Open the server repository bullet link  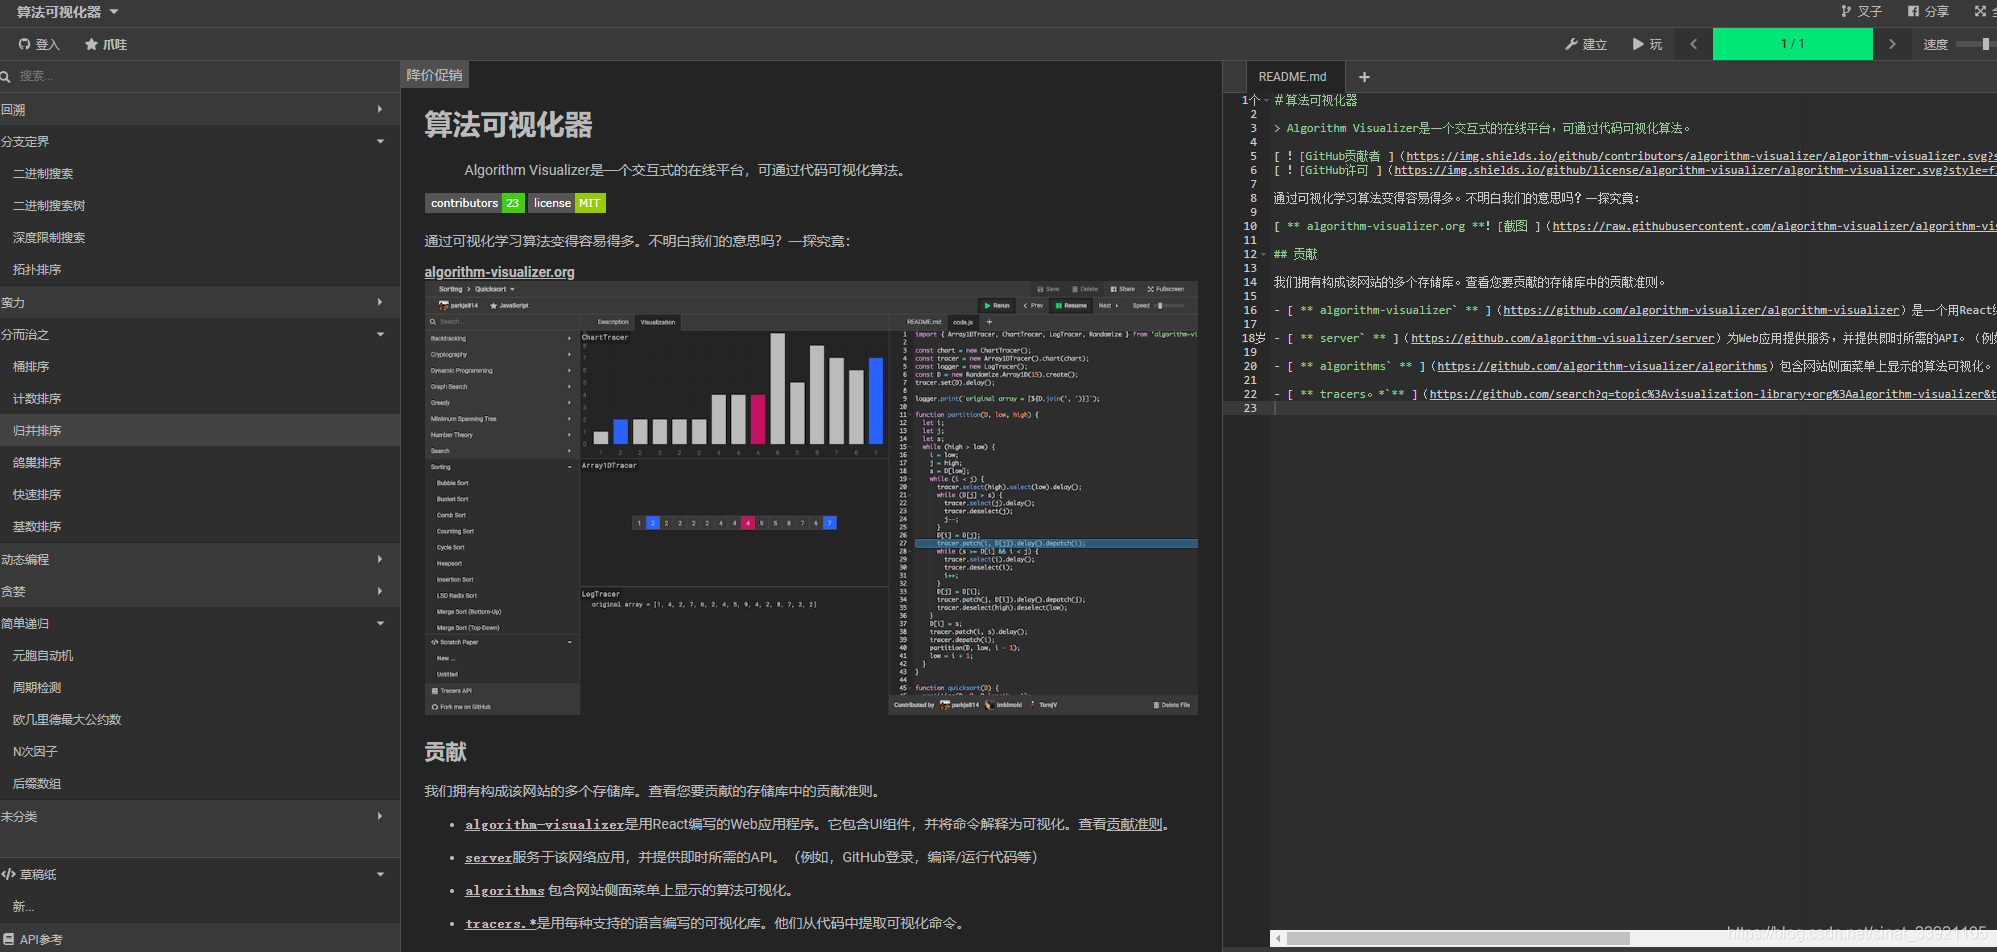coord(488,858)
